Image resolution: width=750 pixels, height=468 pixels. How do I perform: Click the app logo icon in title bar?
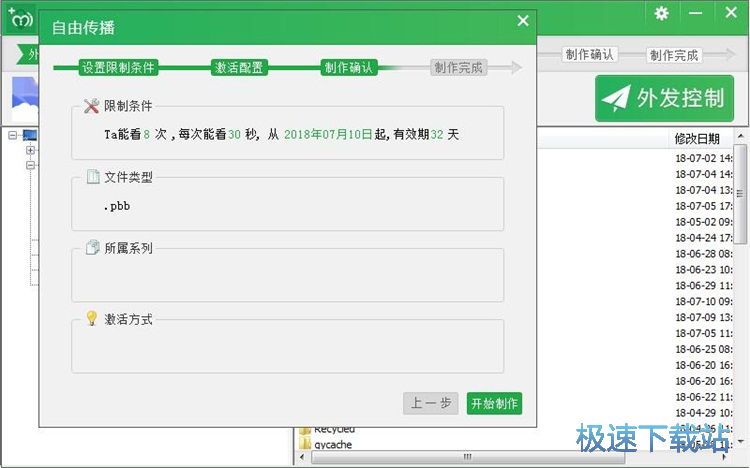point(21,18)
